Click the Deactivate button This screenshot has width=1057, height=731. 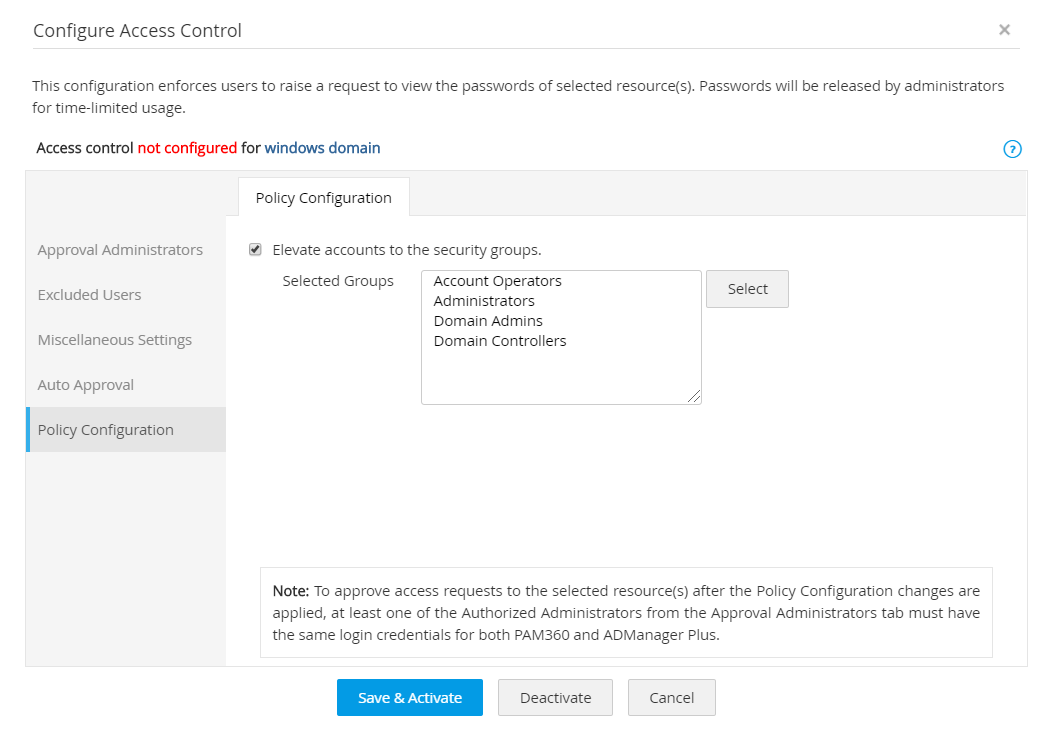555,698
